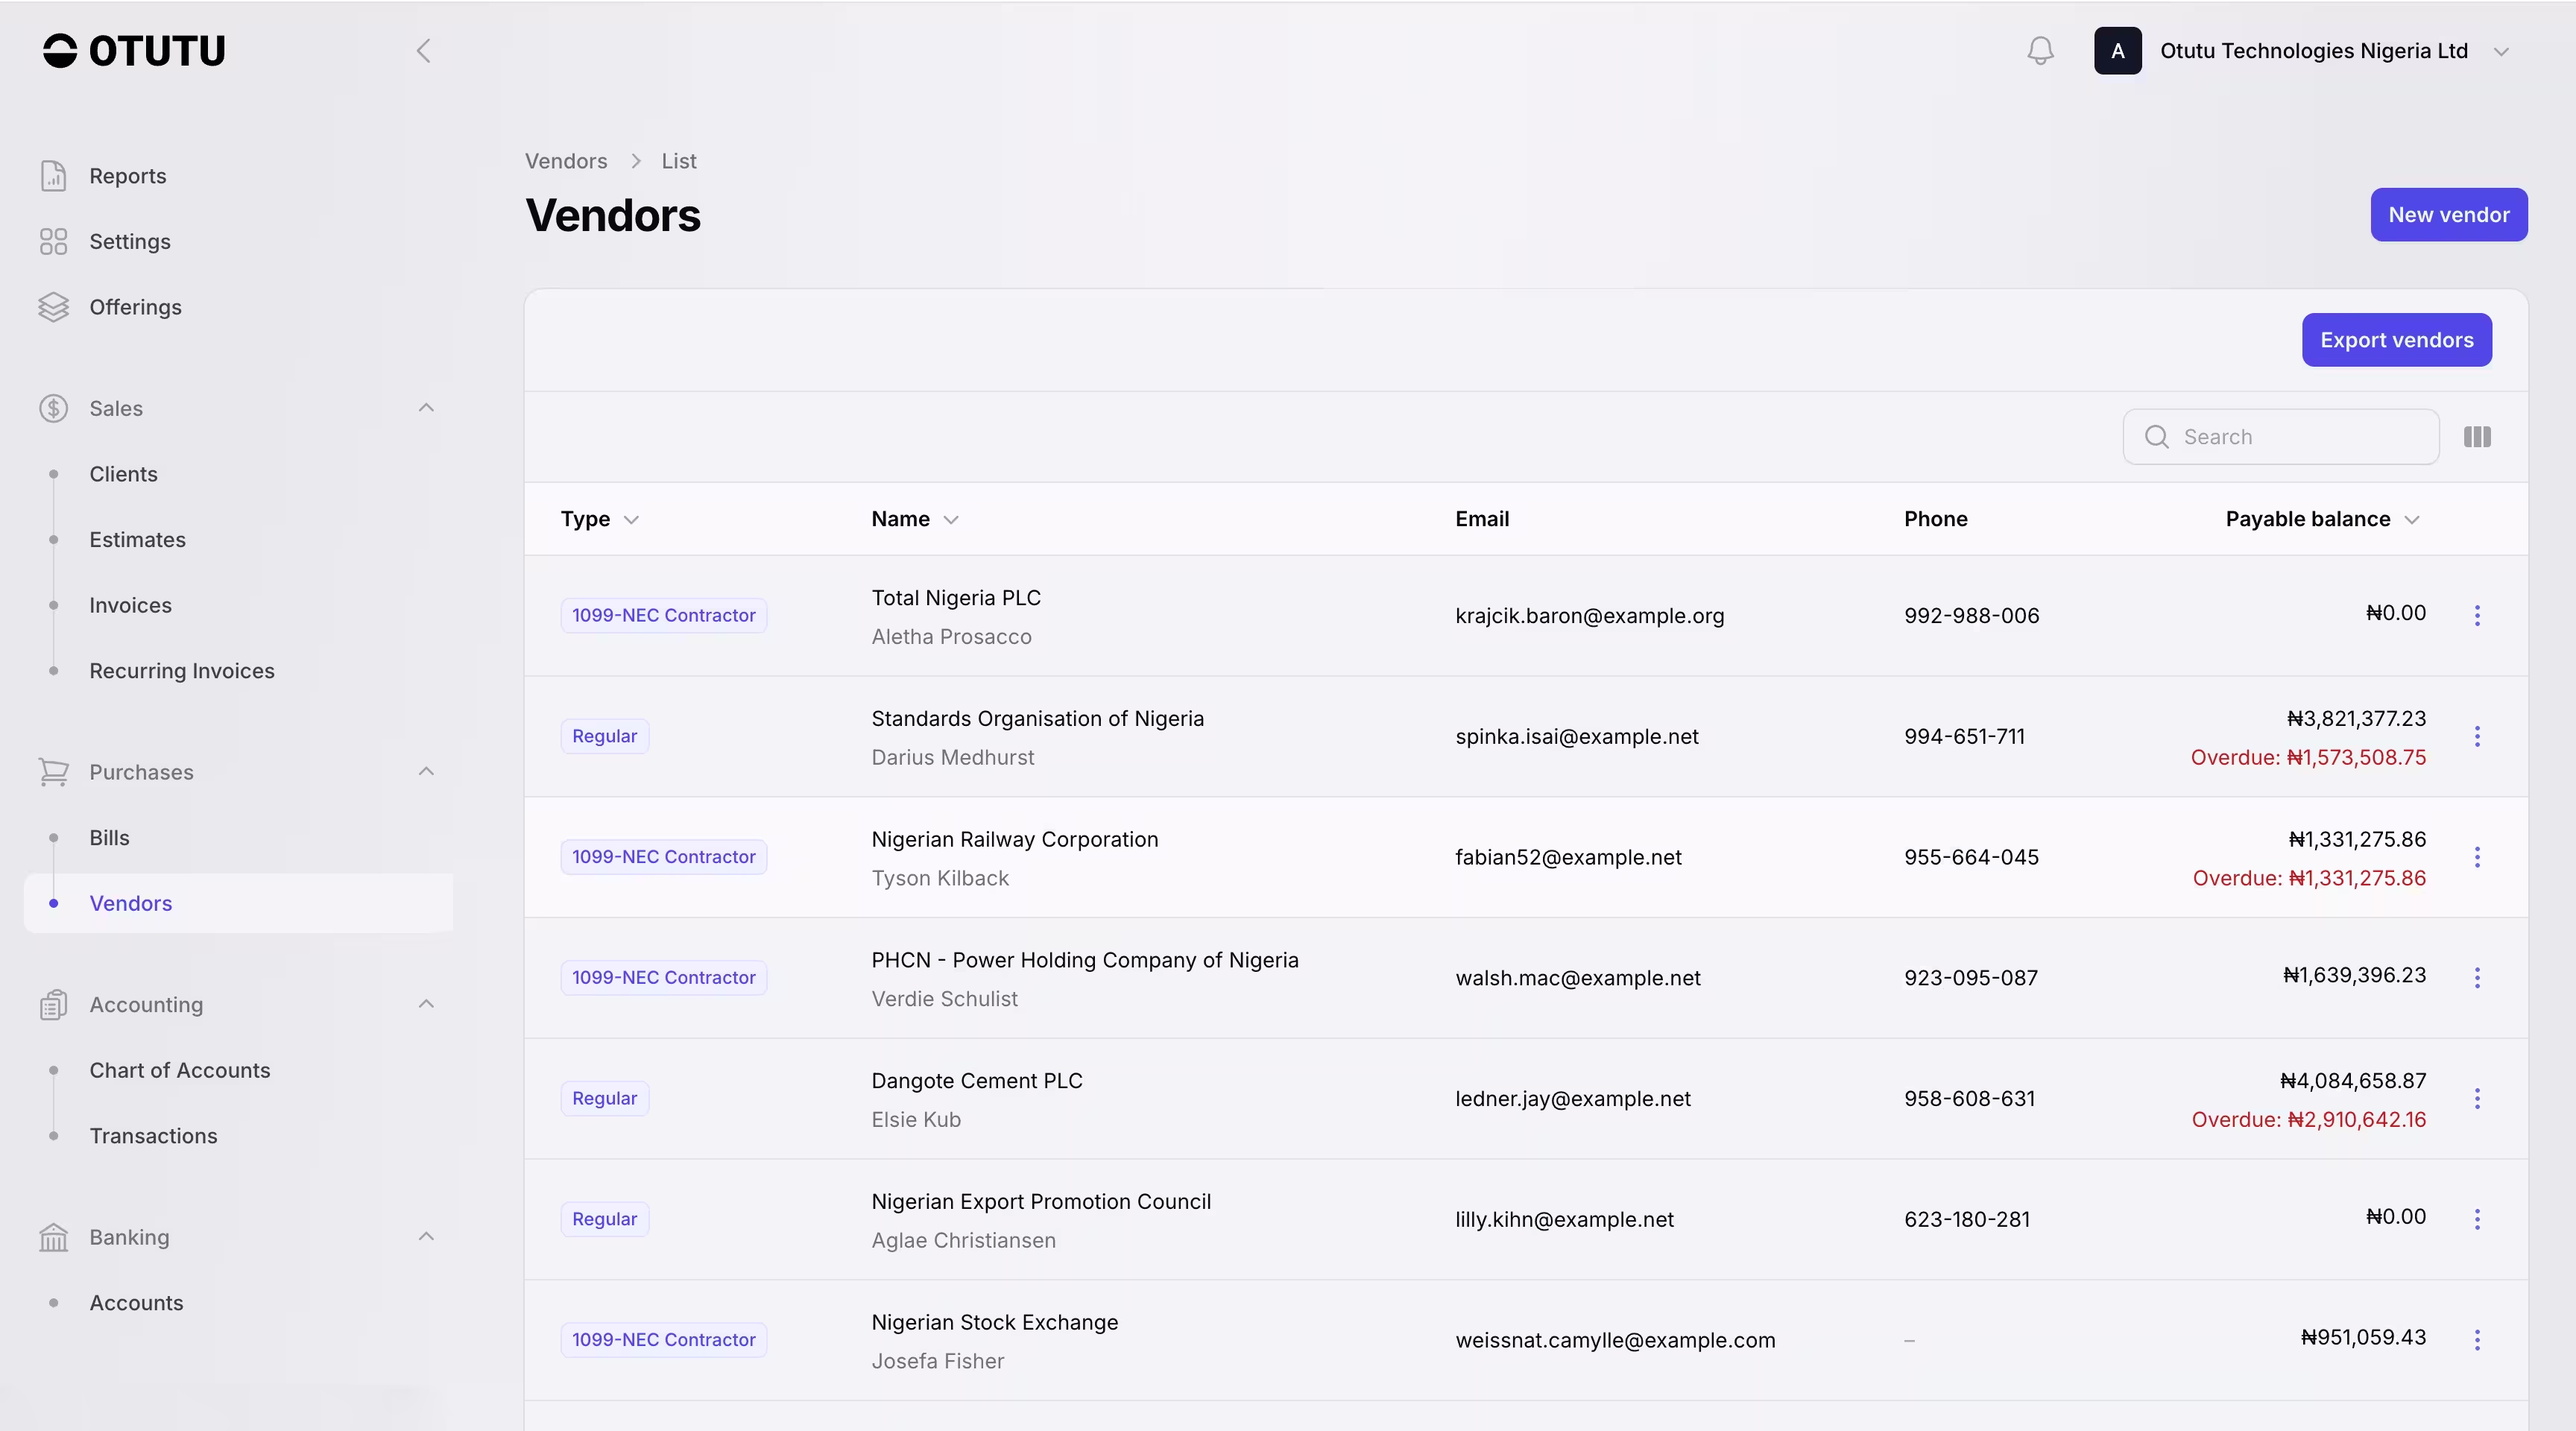Click the notifications bell icon
This screenshot has width=2576, height=1431.
click(x=2040, y=51)
